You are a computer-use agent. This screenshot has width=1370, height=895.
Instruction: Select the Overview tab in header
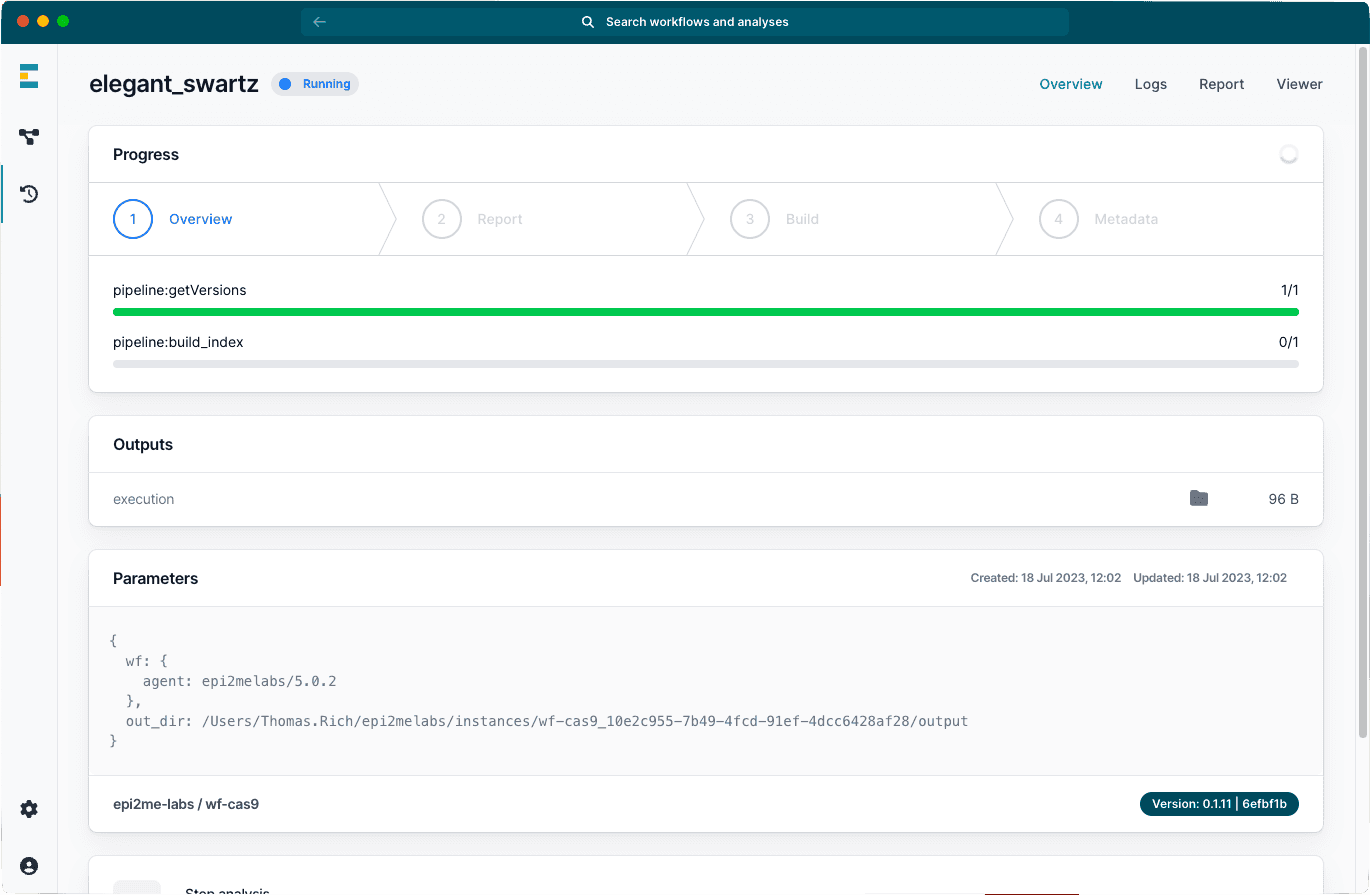(1070, 84)
